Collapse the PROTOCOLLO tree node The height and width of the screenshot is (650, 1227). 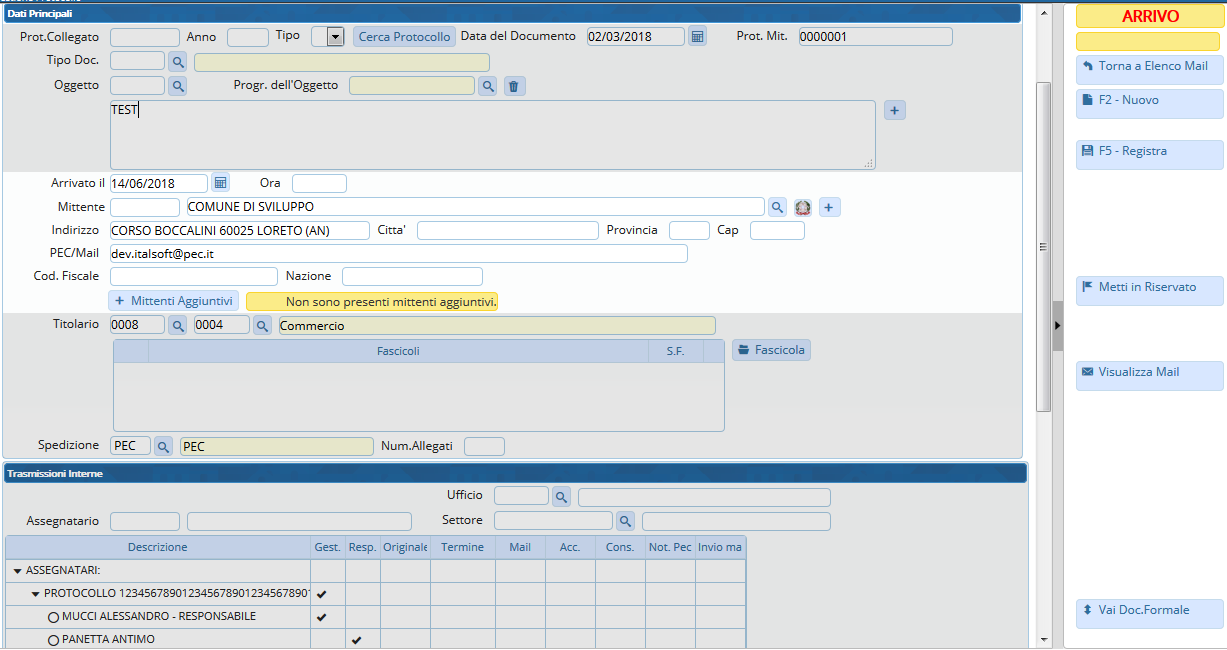pyautogui.click(x=36, y=594)
